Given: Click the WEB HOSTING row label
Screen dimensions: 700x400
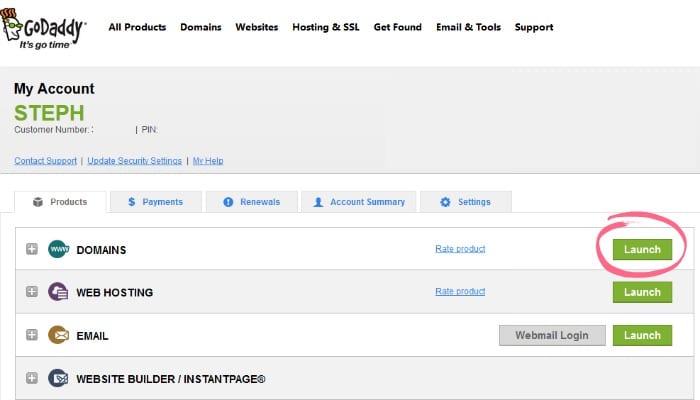Looking at the screenshot, I should [115, 292].
